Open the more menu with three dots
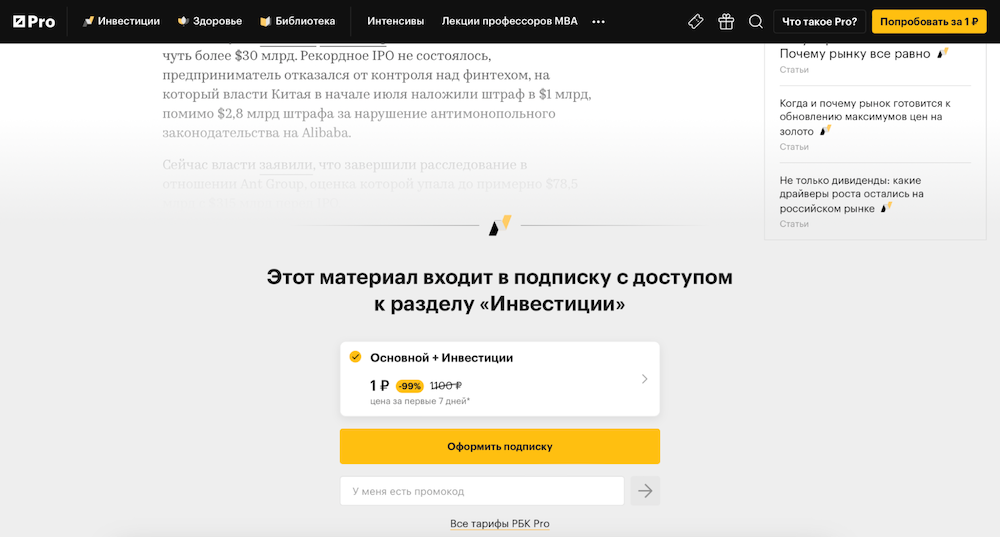 598,22
